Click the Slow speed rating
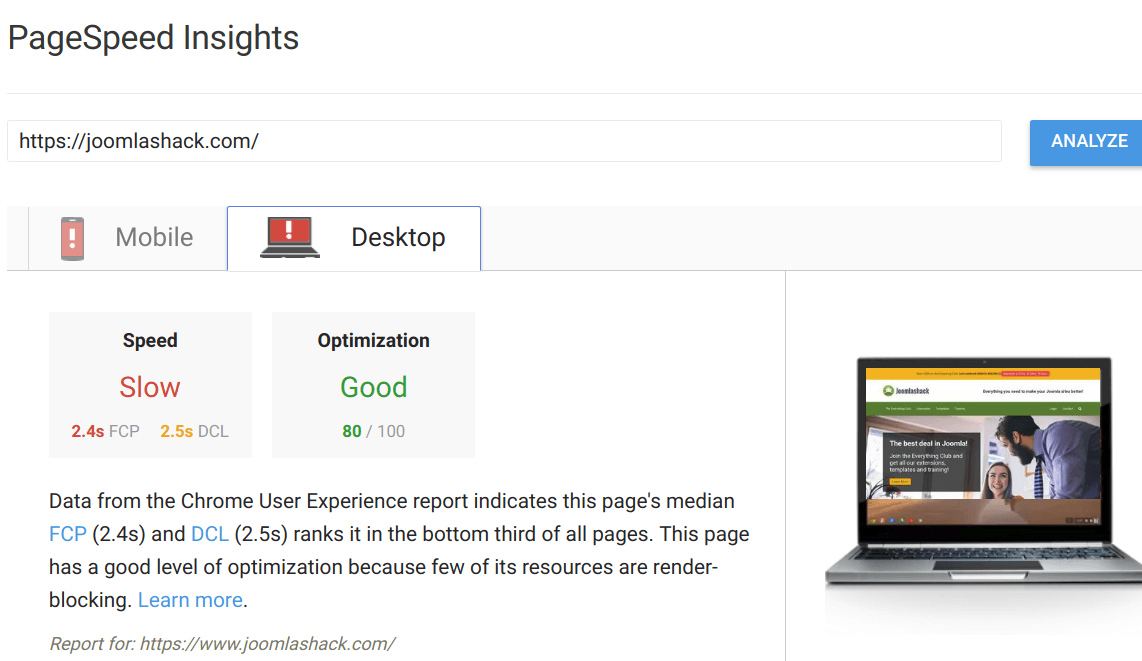The height and width of the screenshot is (661, 1142). click(x=150, y=387)
